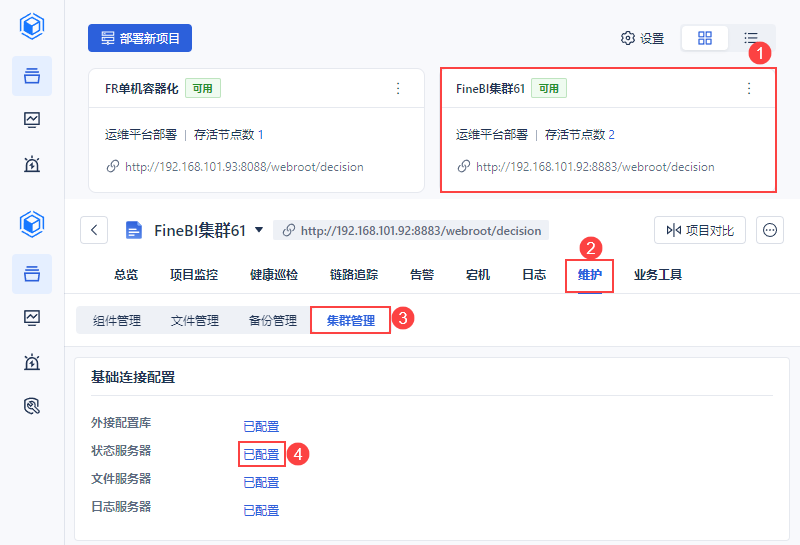Select the 维护 tab
The width and height of the screenshot is (800, 545).
coord(589,275)
